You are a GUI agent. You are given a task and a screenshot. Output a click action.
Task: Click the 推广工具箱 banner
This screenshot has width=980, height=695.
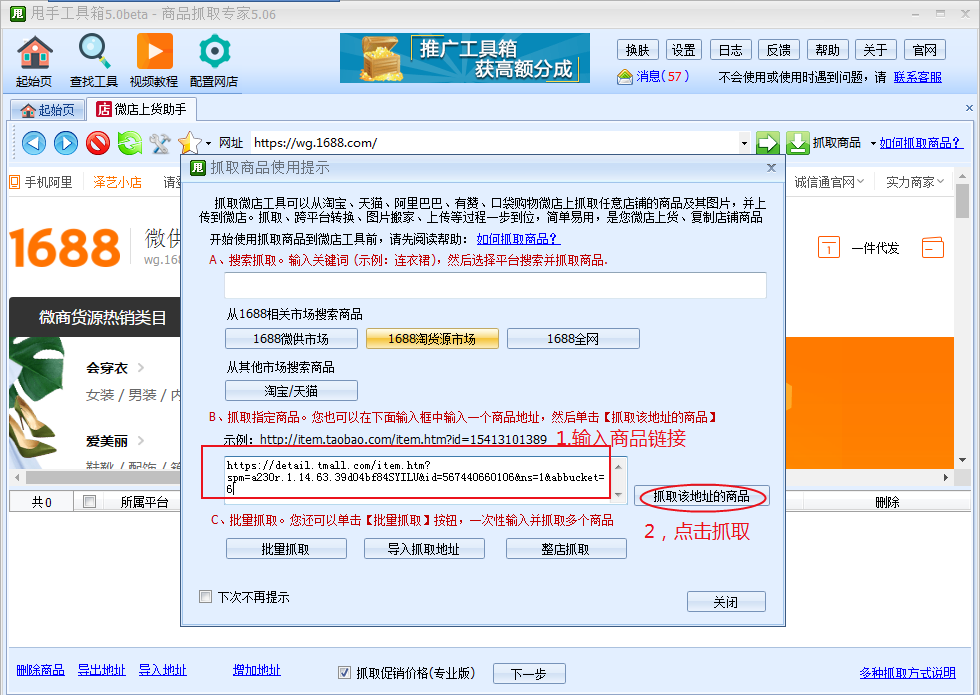point(464,58)
